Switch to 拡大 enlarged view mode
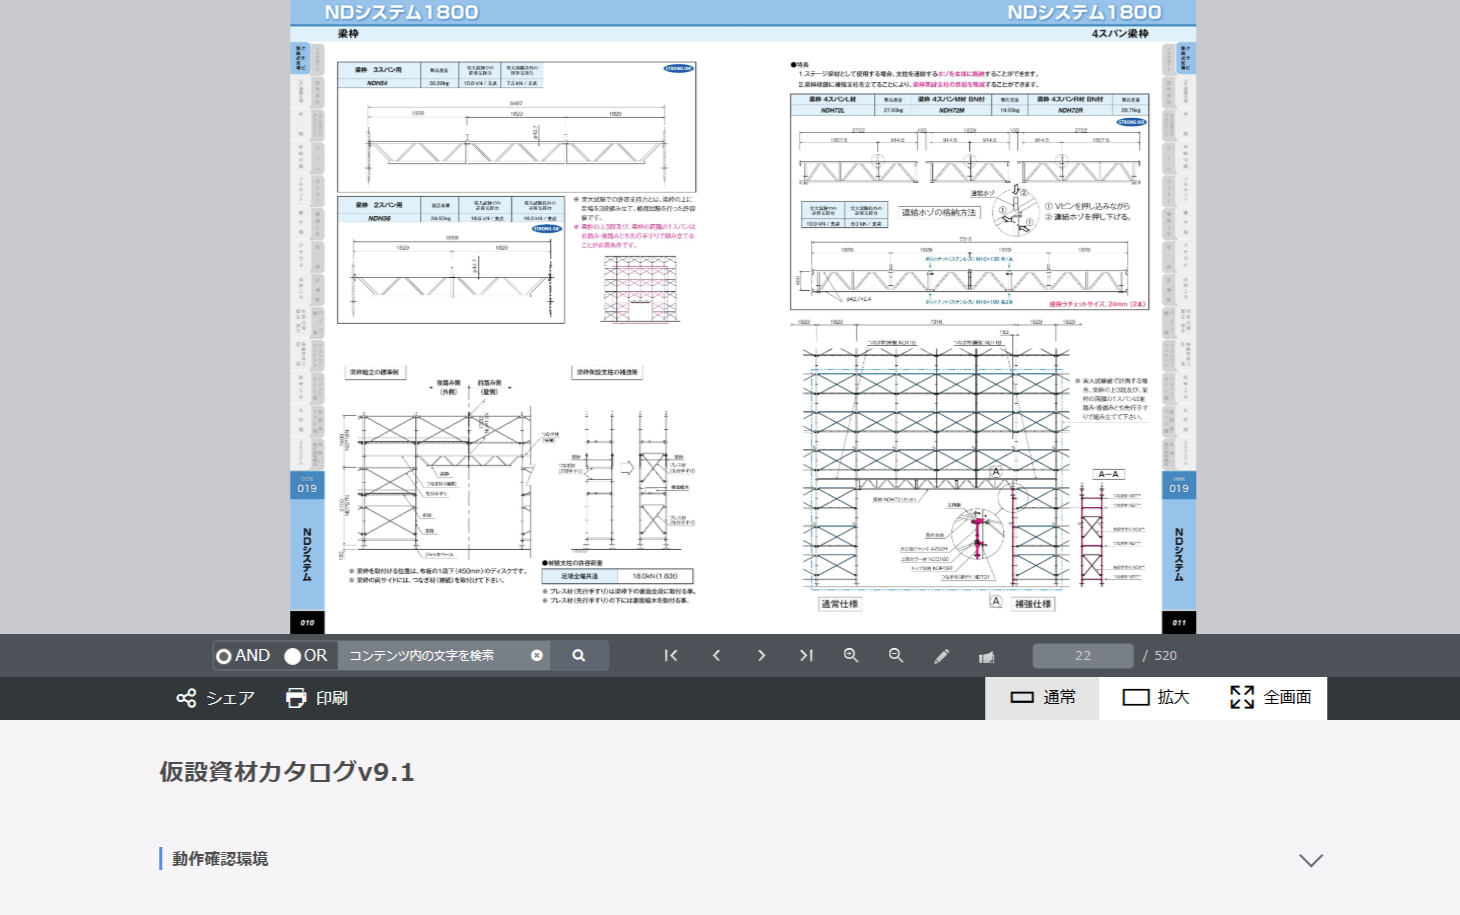 point(1155,698)
